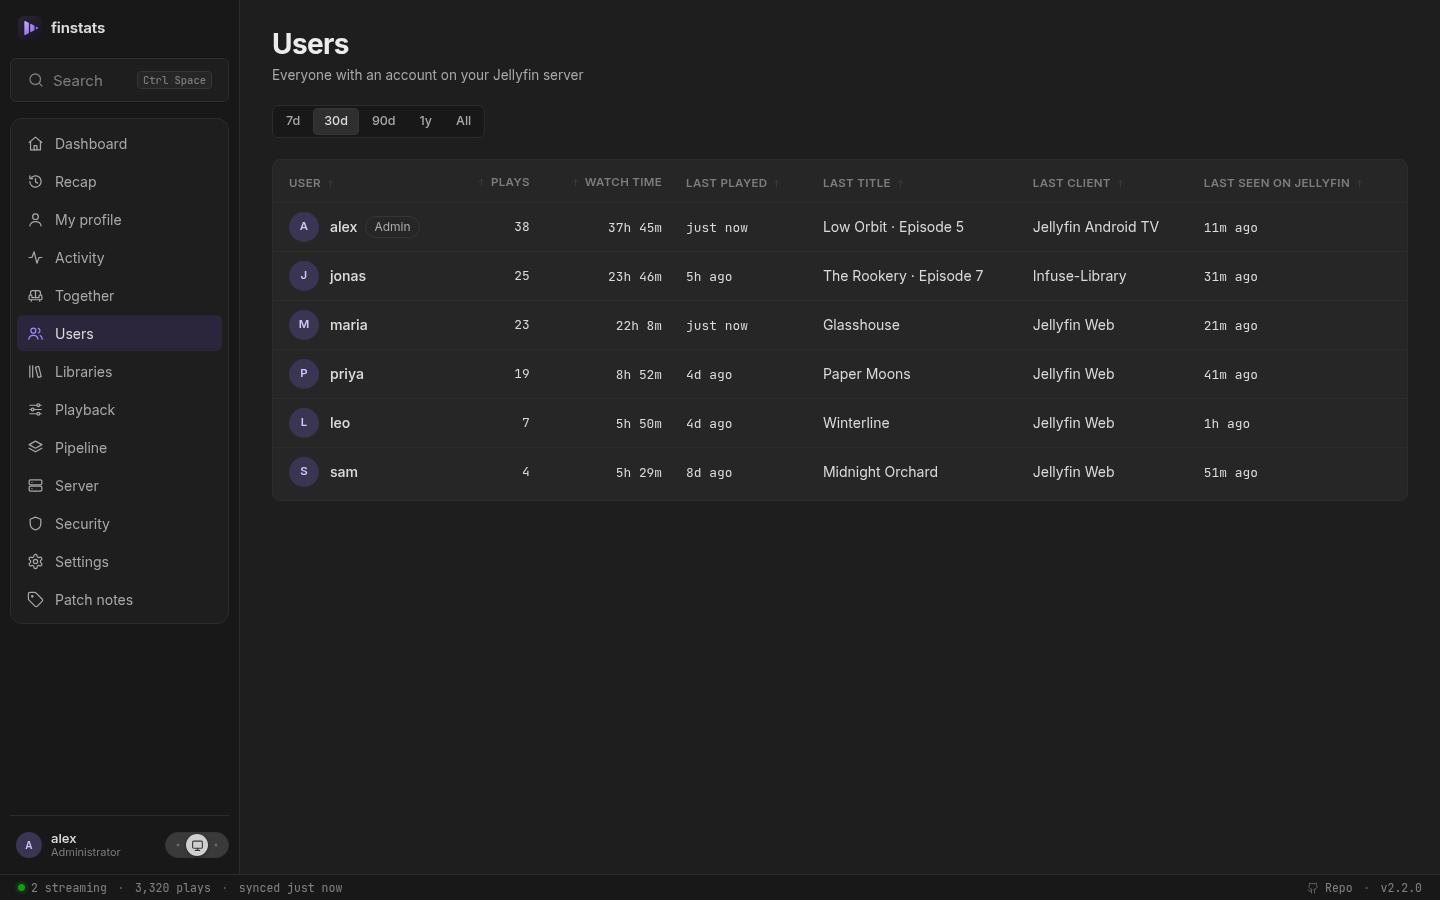Click the Server rack icon
1440x900 pixels.
pos(36,486)
